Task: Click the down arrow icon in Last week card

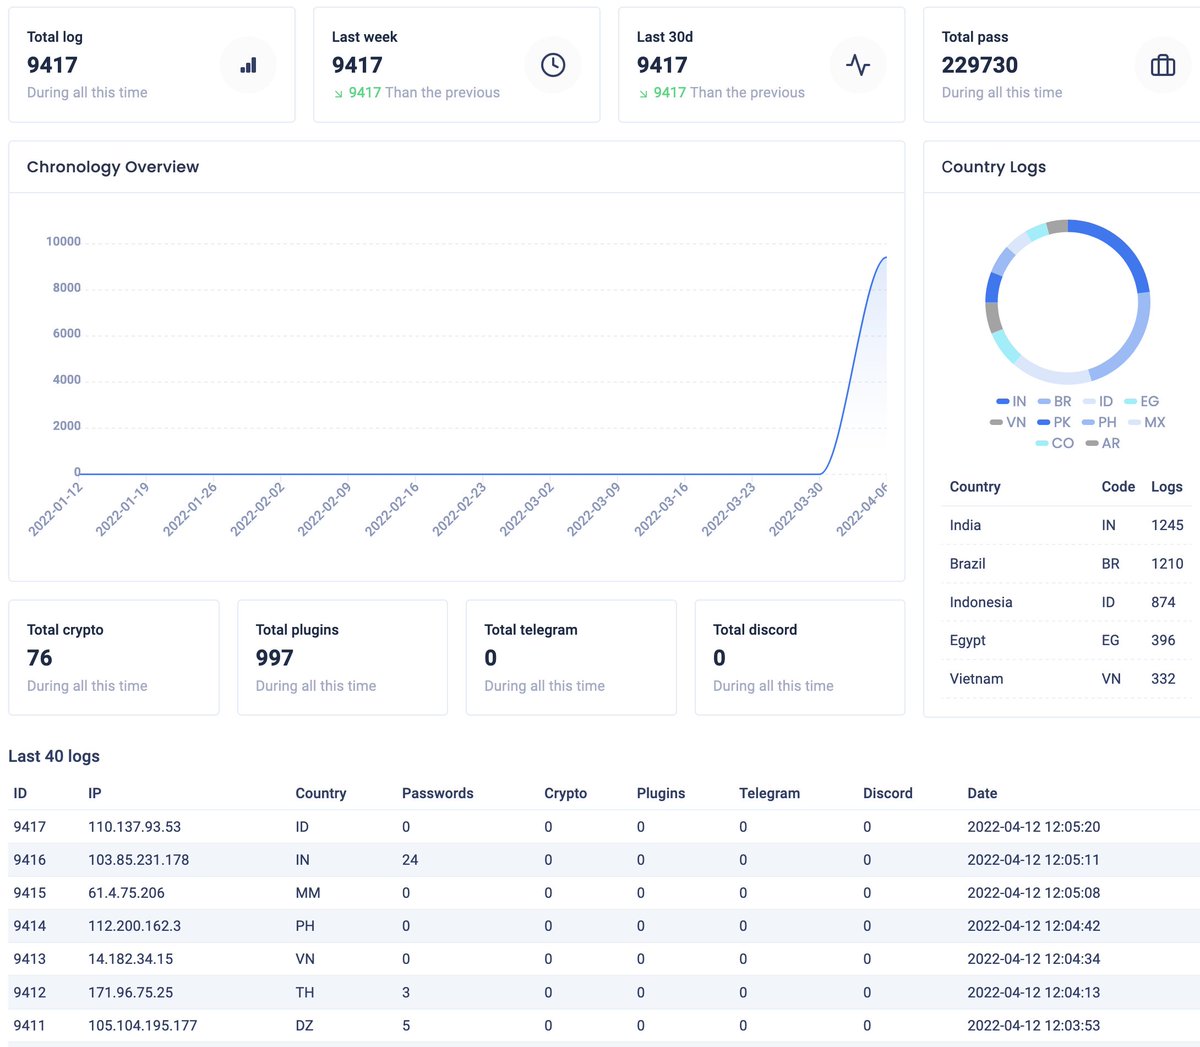Action: (x=338, y=93)
